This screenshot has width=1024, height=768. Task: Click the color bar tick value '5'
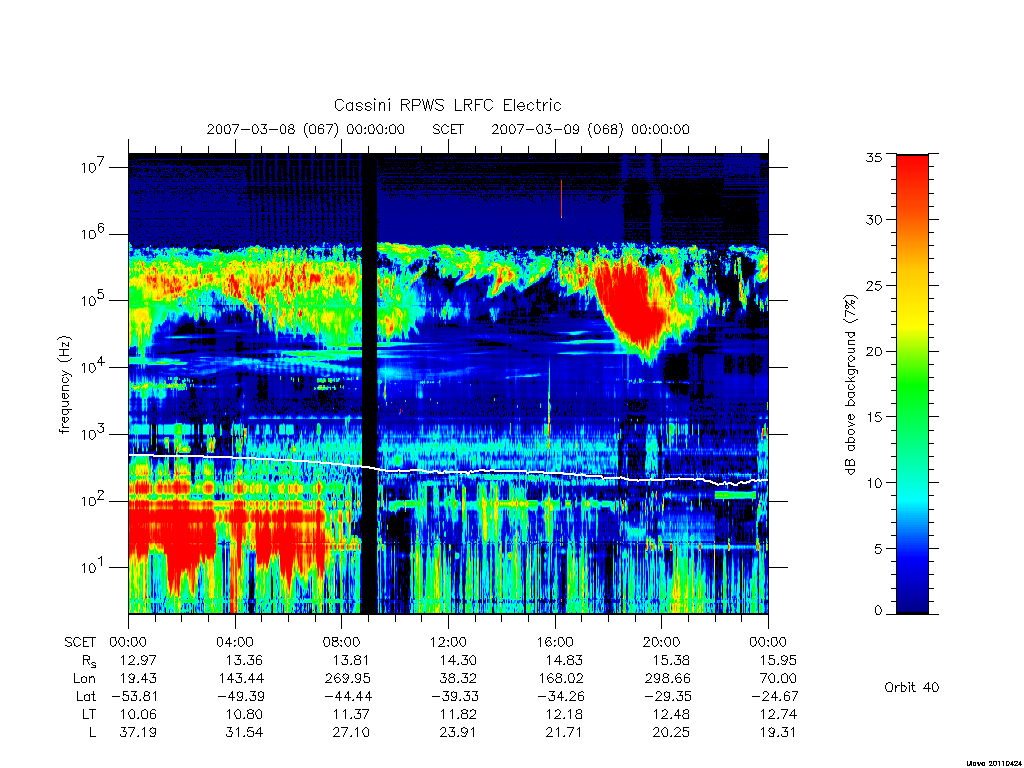[878, 549]
